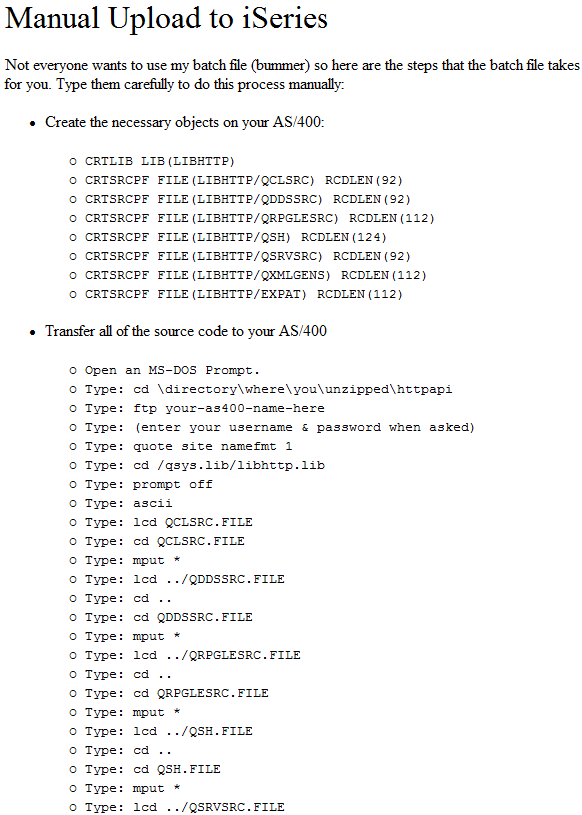Click the 'Open an MS-DOS Prompt' step

pyautogui.click(x=172, y=370)
